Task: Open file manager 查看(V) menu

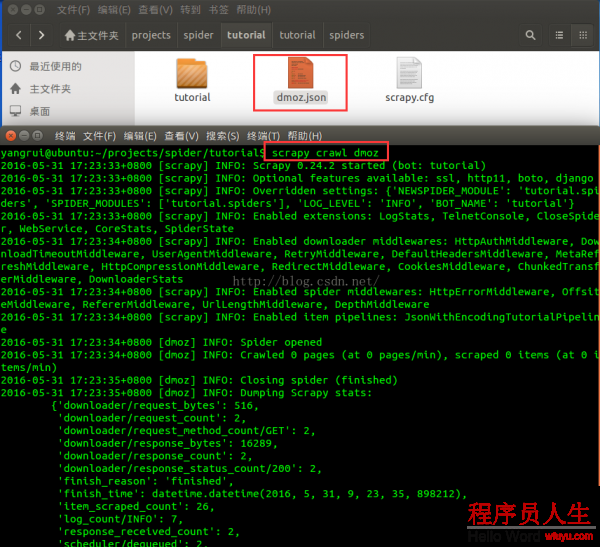Action: click(x=155, y=10)
